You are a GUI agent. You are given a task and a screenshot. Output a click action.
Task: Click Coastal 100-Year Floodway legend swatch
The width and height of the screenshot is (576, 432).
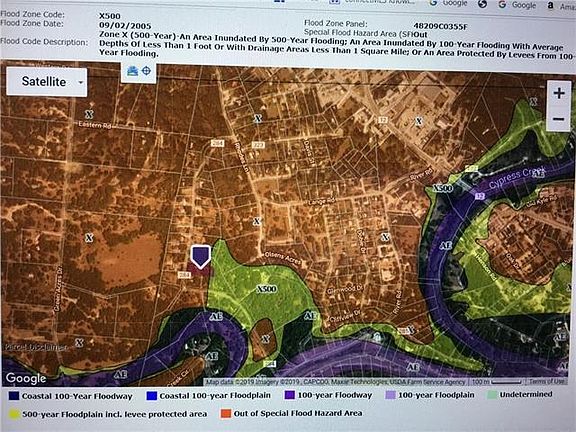14,396
